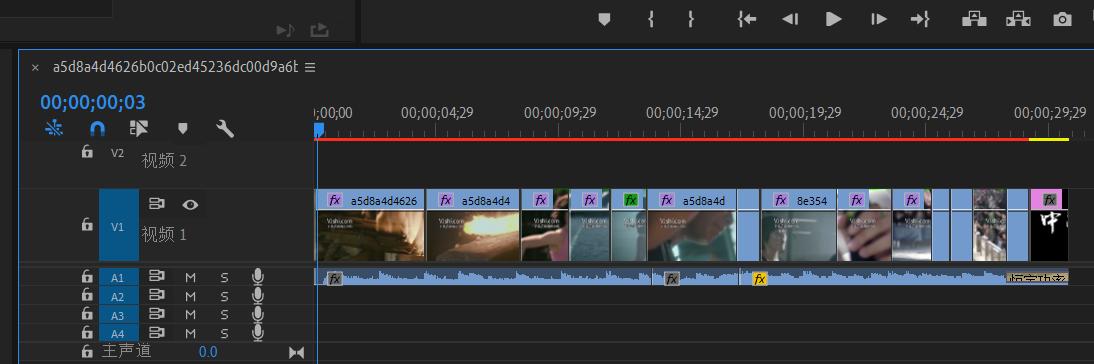
Task: Step forward one frame
Action: coord(878,20)
